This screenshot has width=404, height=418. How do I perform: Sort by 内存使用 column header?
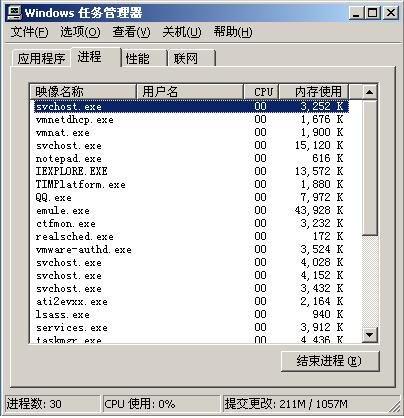tap(314, 92)
